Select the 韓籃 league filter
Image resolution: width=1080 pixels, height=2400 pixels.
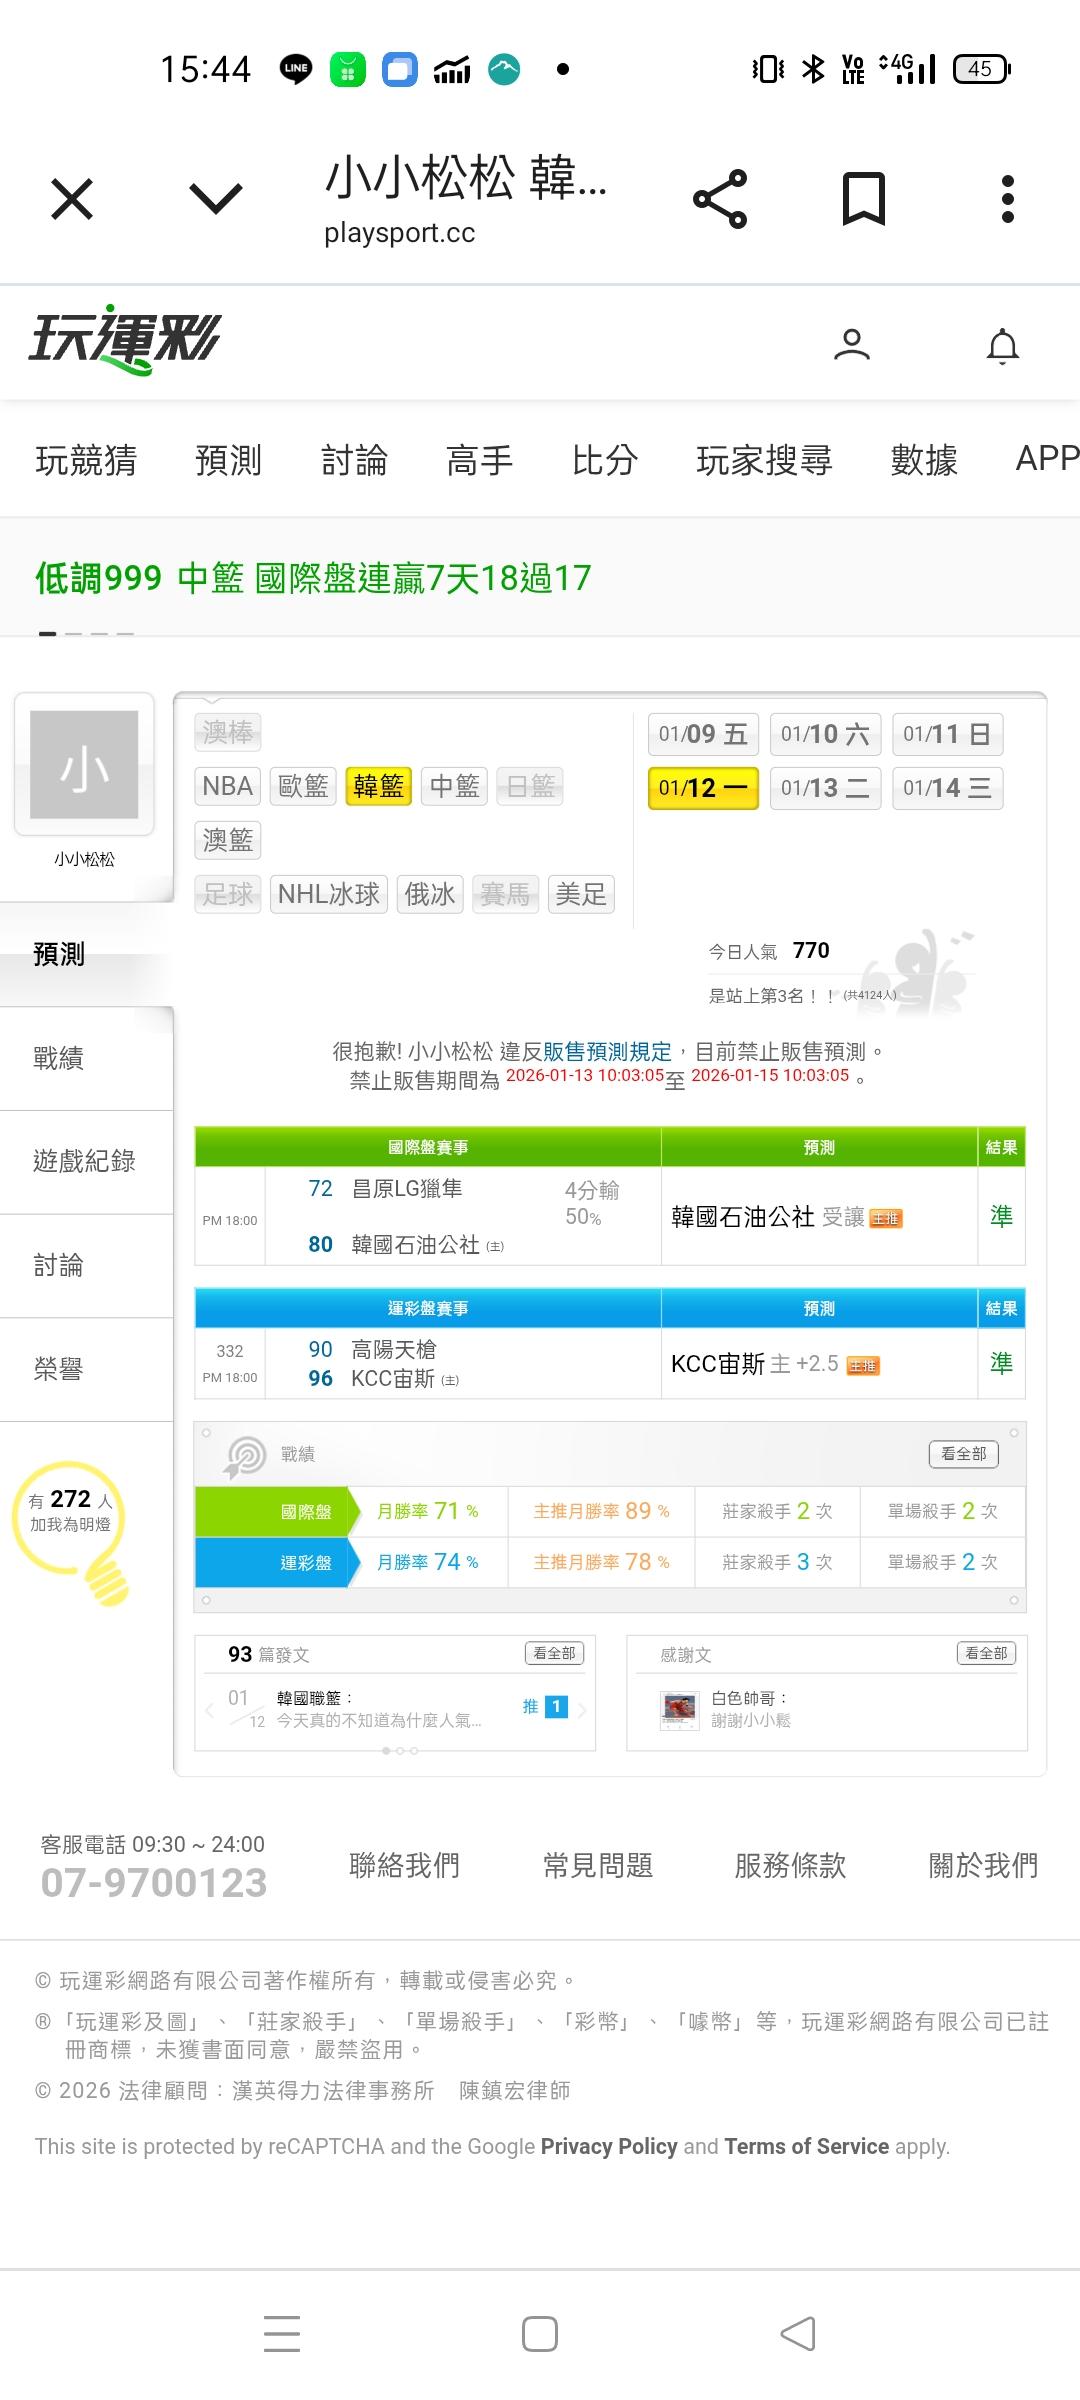click(x=378, y=786)
